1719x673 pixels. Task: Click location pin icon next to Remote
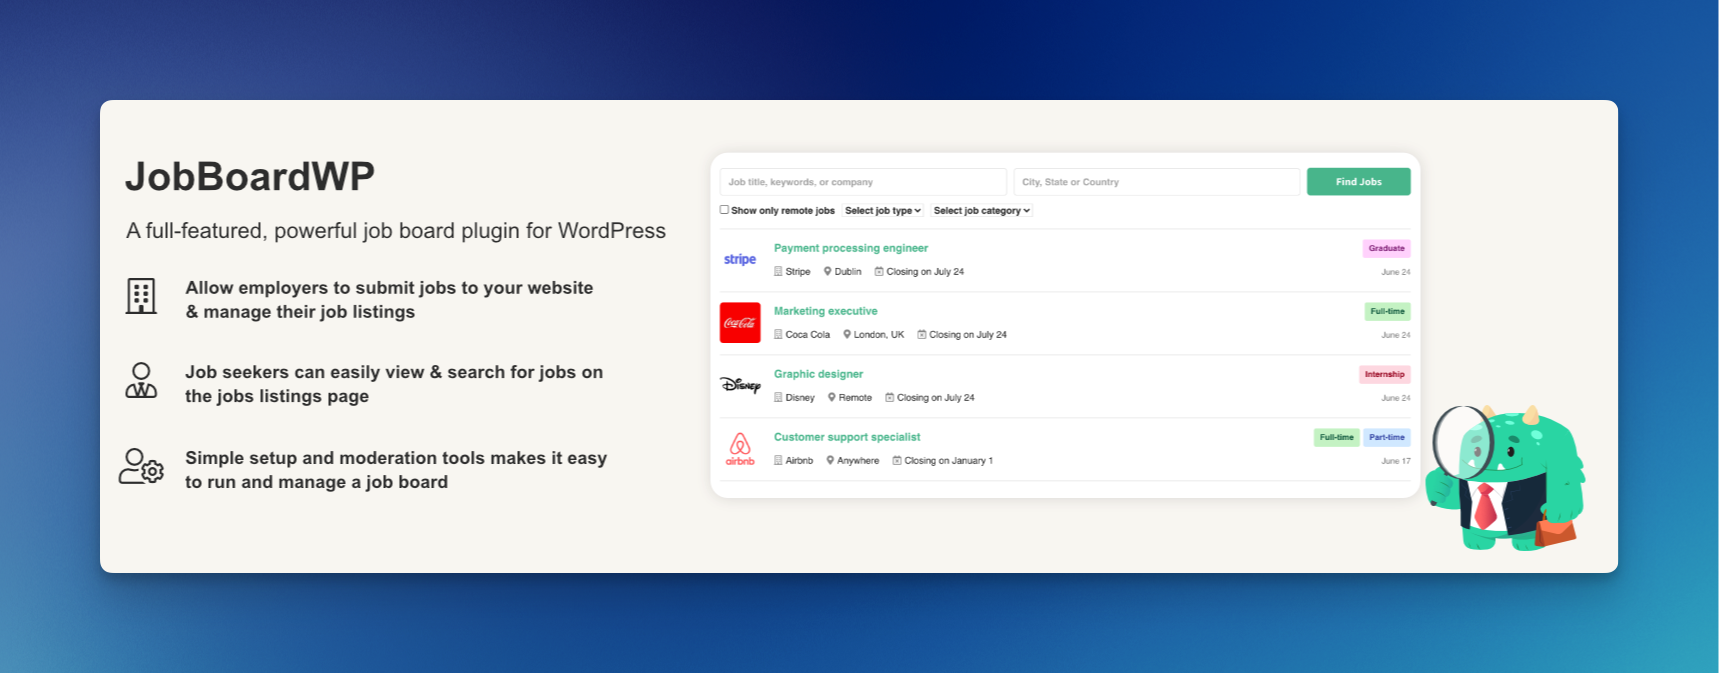(x=831, y=397)
